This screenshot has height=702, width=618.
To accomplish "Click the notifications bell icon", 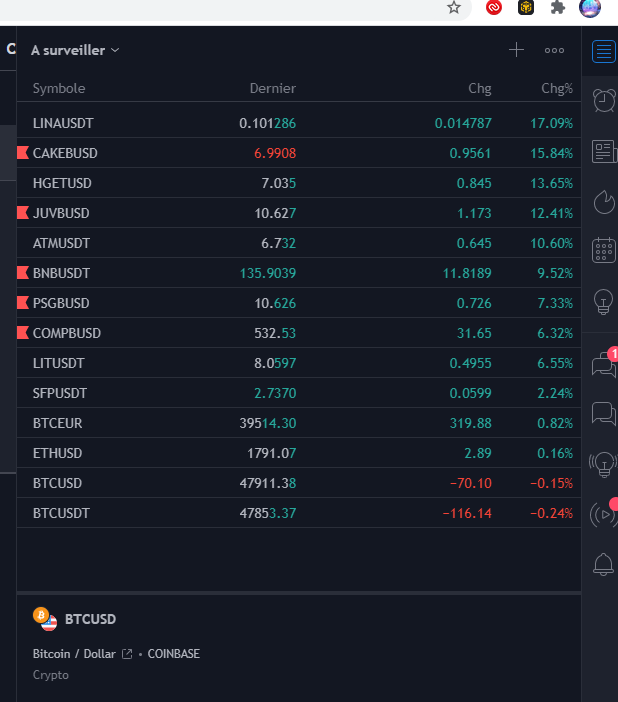I will point(604,565).
